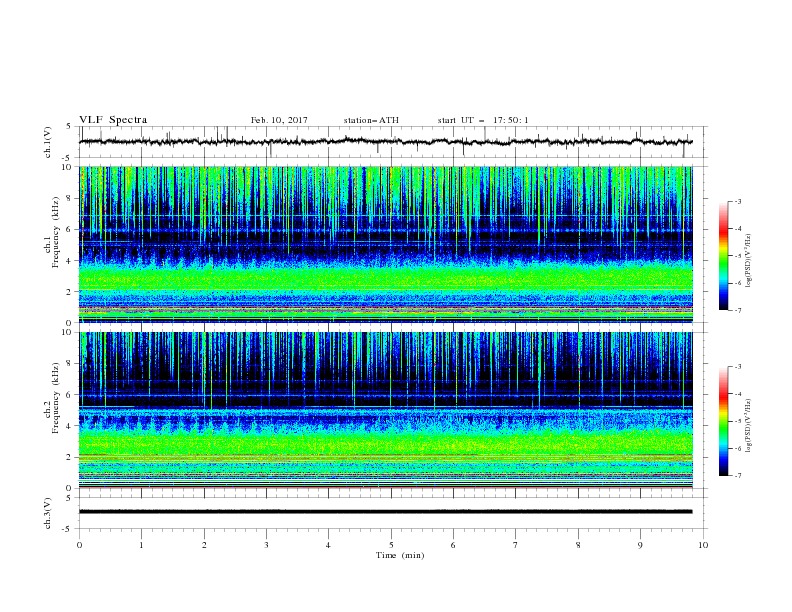The width and height of the screenshot is (792, 612).
Task: Click the "-5" tick of ch.3(V) axis
Action: tap(68, 529)
